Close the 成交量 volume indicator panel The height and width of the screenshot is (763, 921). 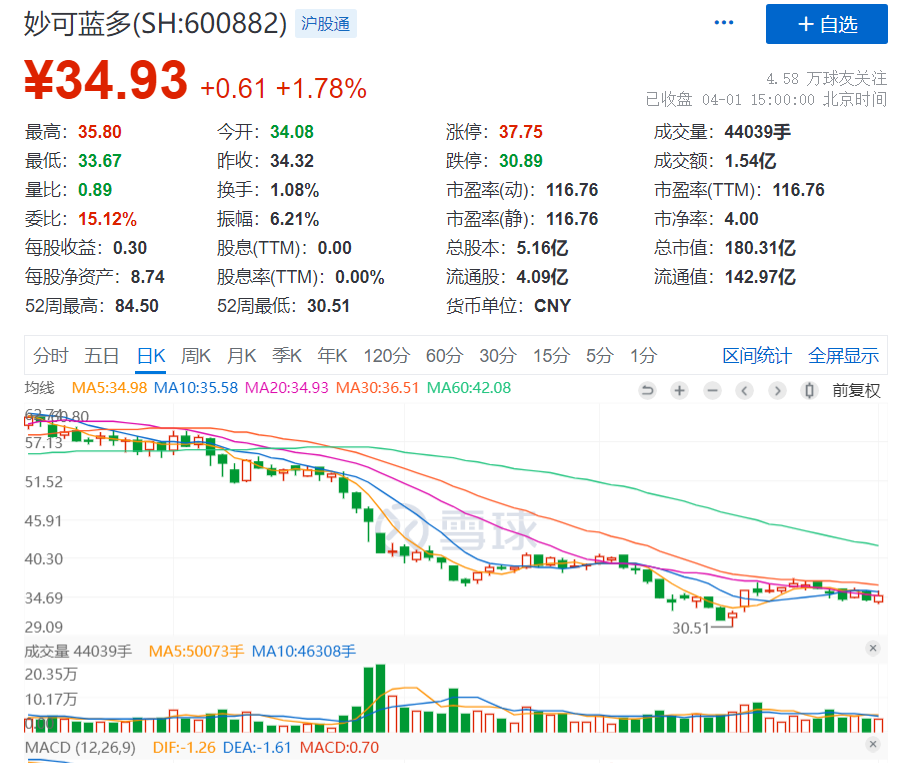(x=873, y=648)
